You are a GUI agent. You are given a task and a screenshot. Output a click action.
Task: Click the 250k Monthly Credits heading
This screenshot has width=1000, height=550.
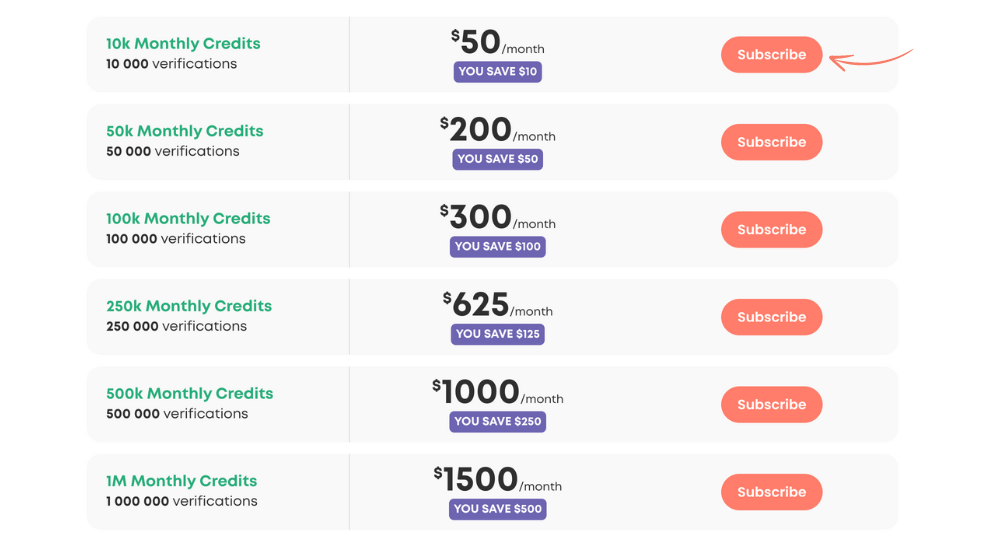tap(189, 306)
